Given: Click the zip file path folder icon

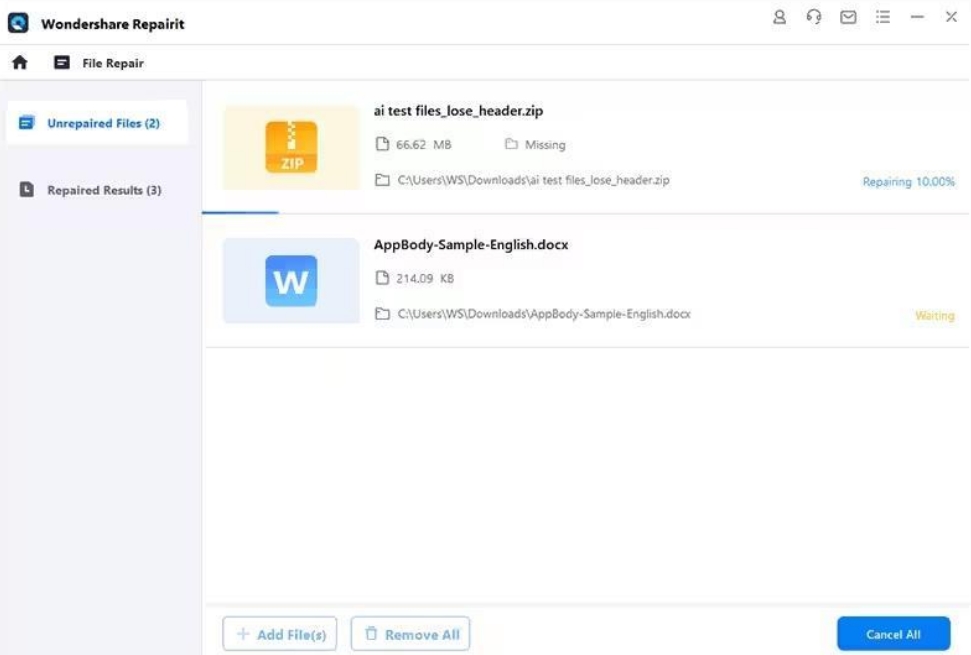Looking at the screenshot, I should click(382, 180).
